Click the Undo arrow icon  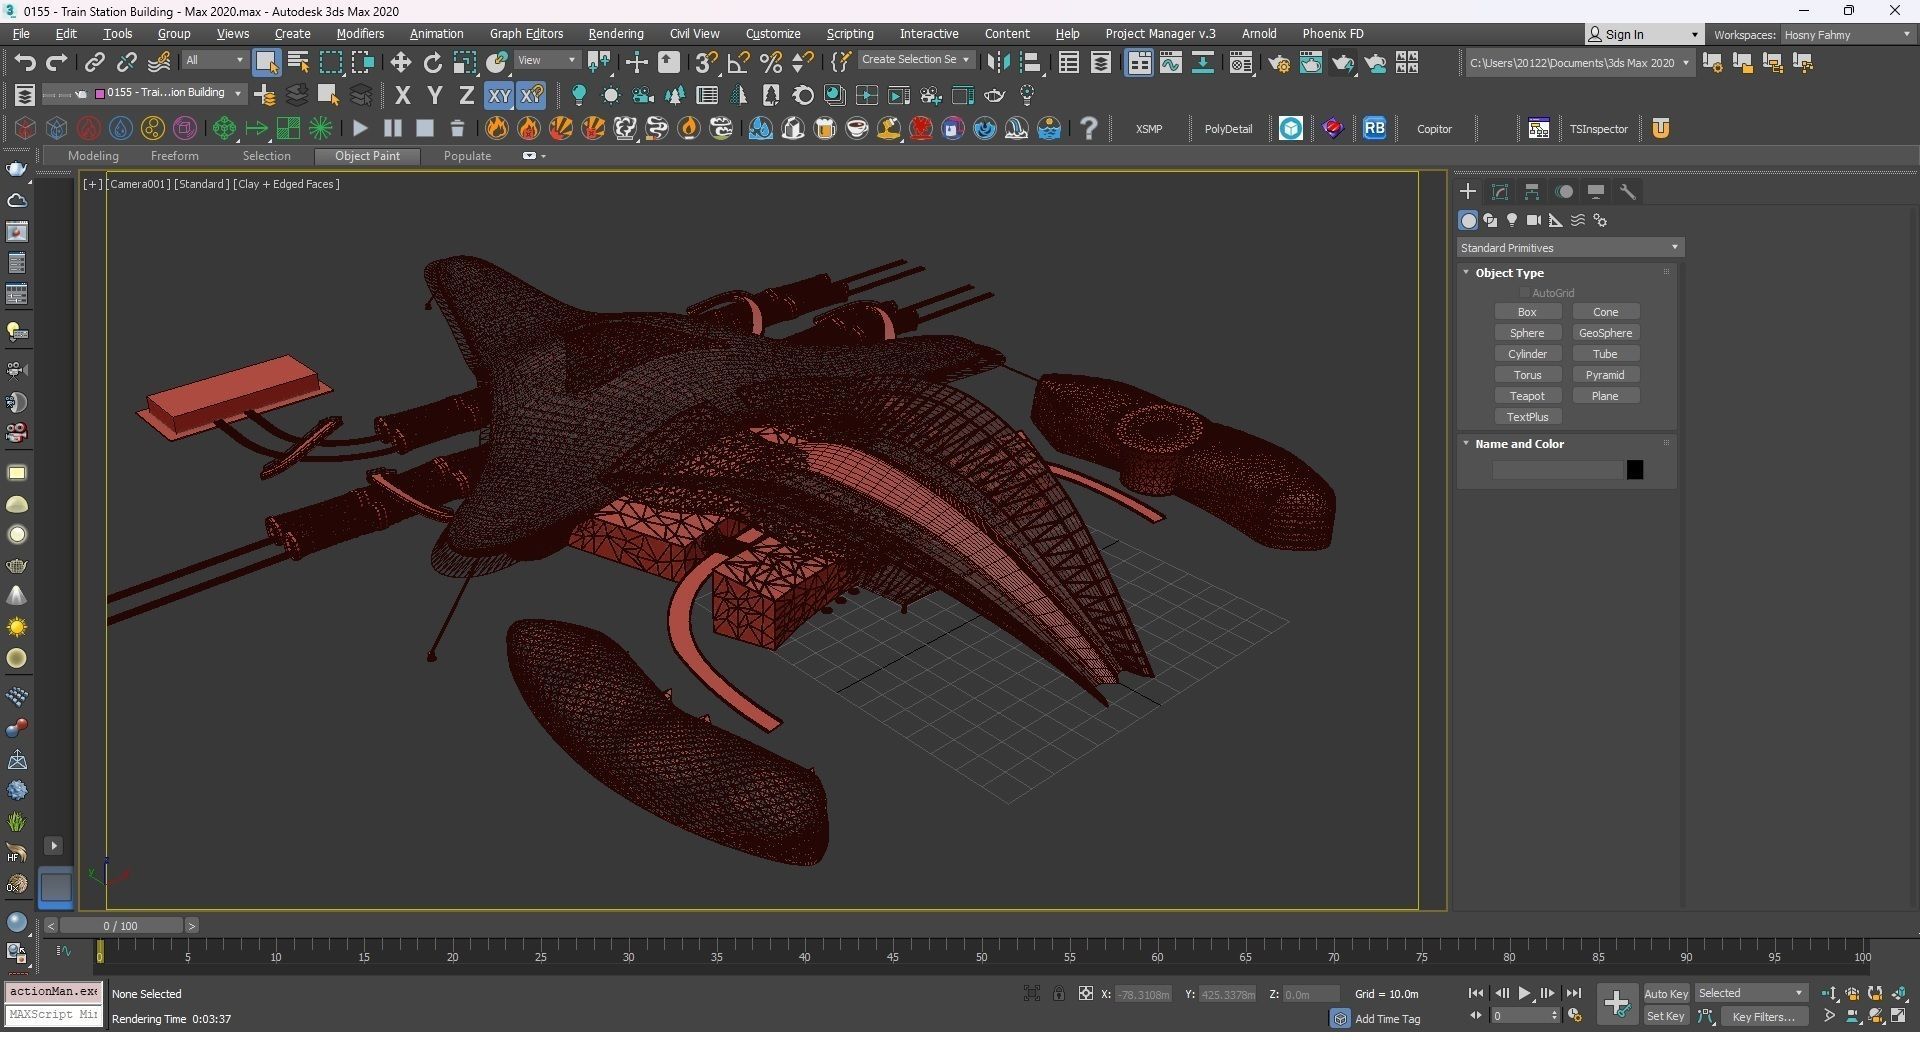(x=25, y=62)
